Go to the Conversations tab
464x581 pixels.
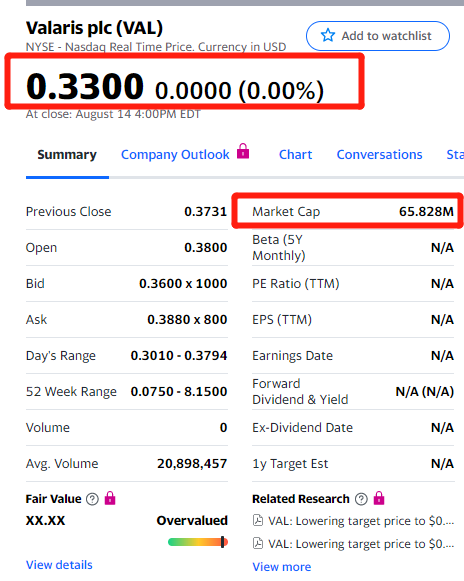pyautogui.click(x=379, y=155)
